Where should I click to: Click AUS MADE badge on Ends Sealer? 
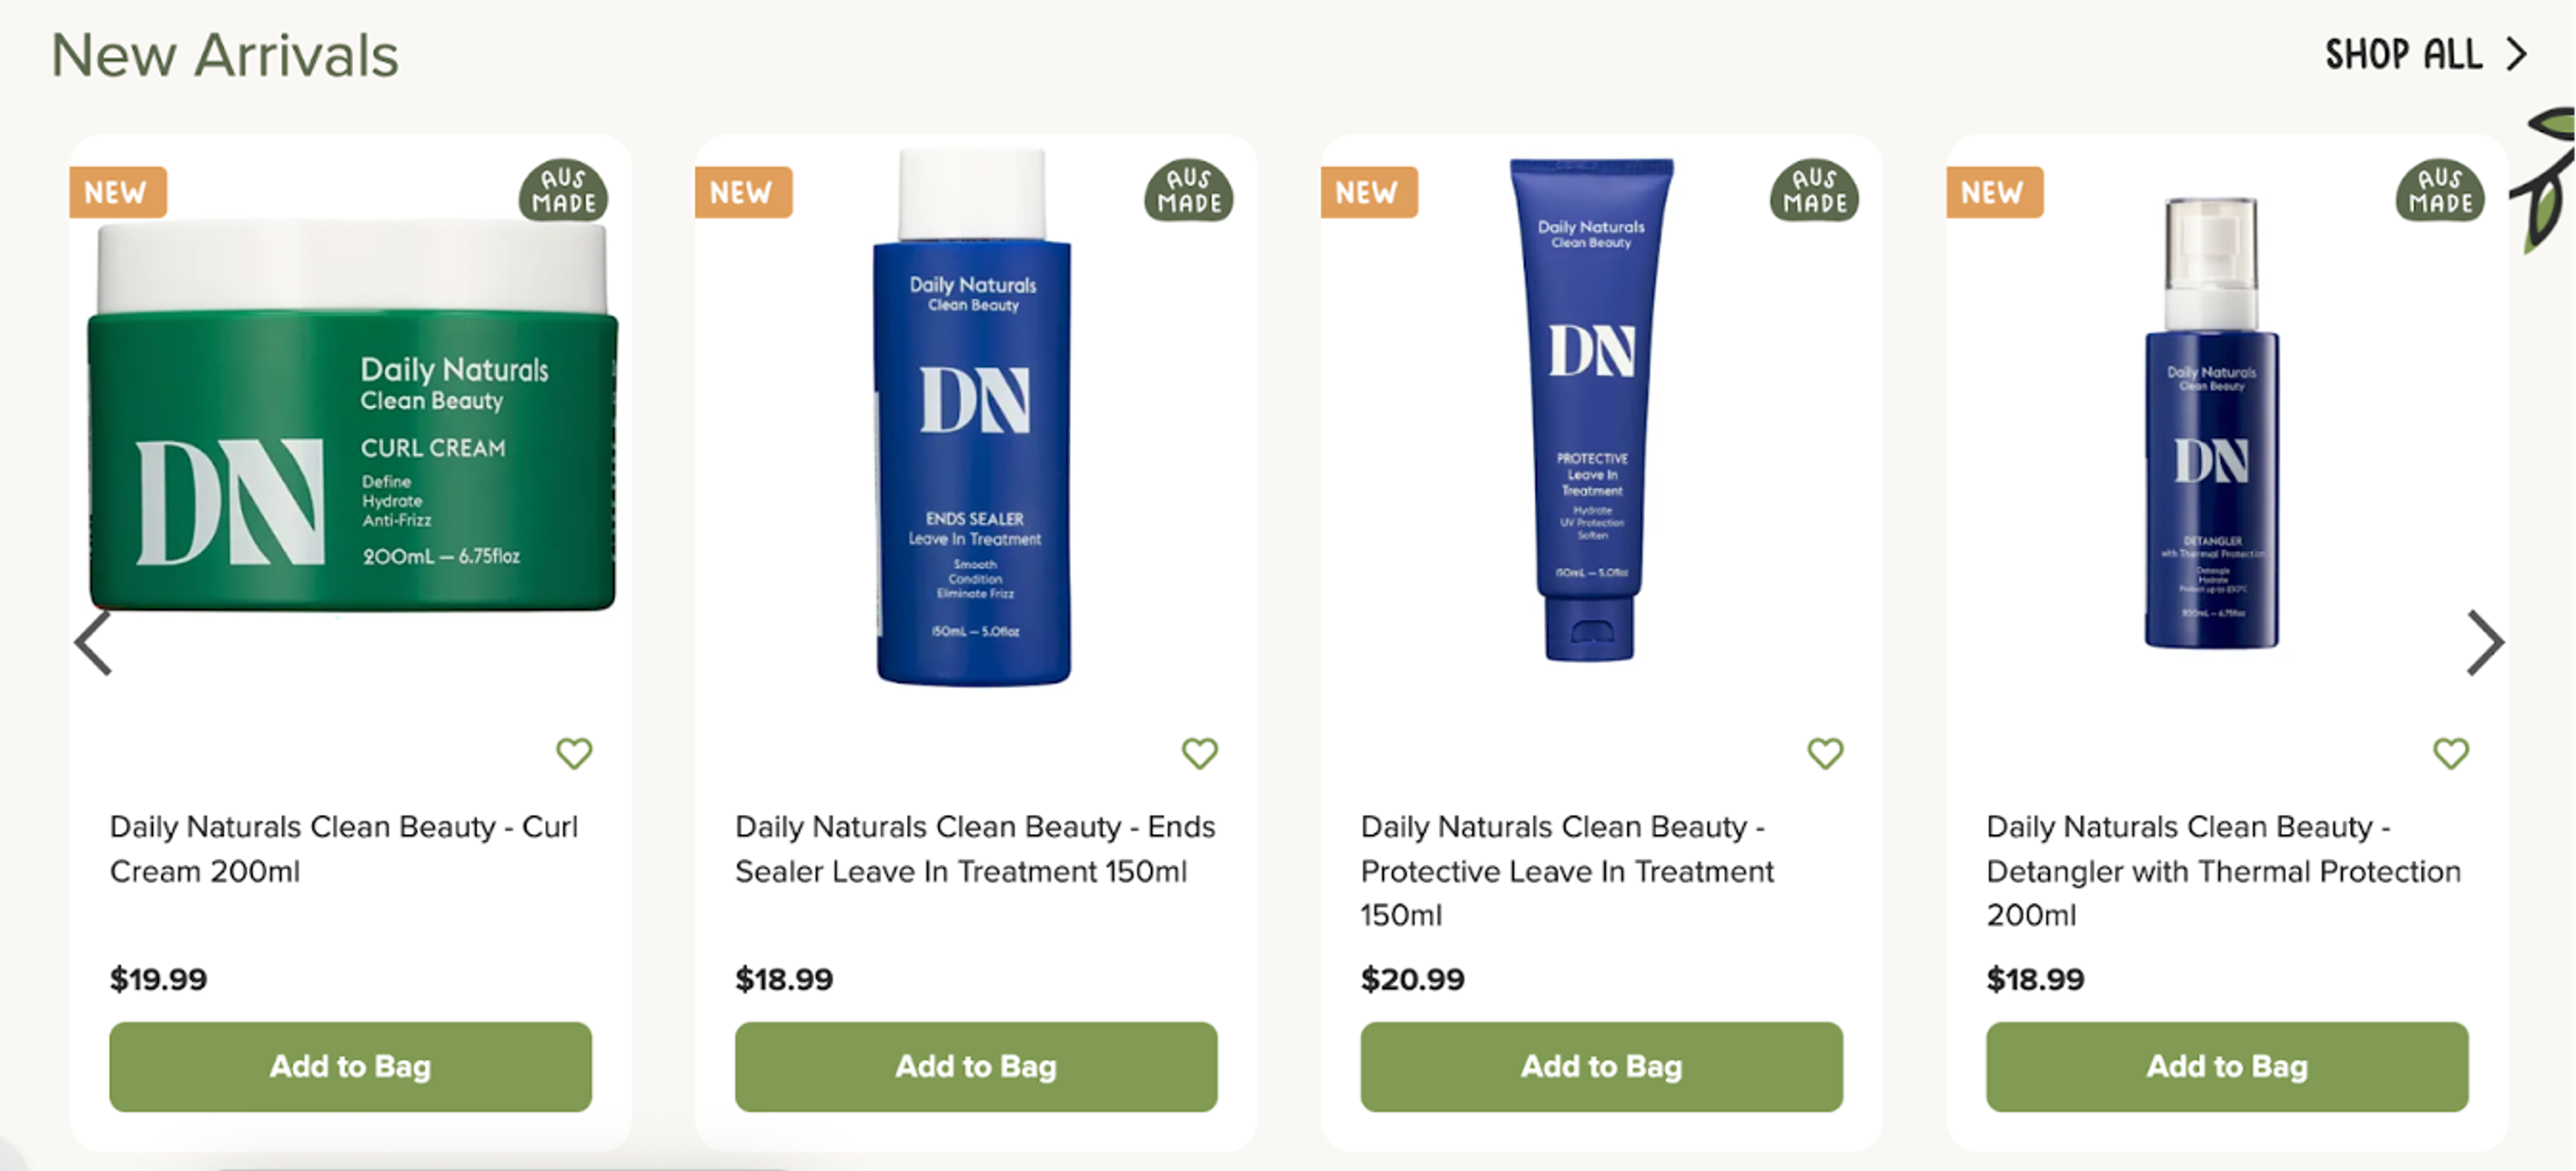pyautogui.click(x=1189, y=190)
